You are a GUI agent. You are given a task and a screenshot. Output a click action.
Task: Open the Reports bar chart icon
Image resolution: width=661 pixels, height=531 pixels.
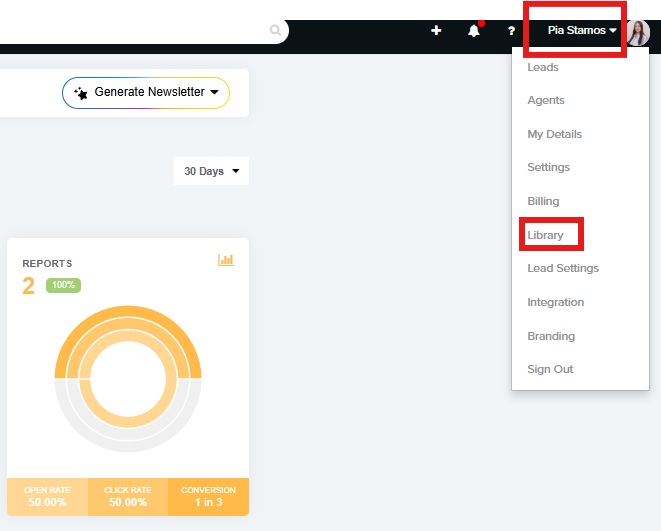pos(226,260)
